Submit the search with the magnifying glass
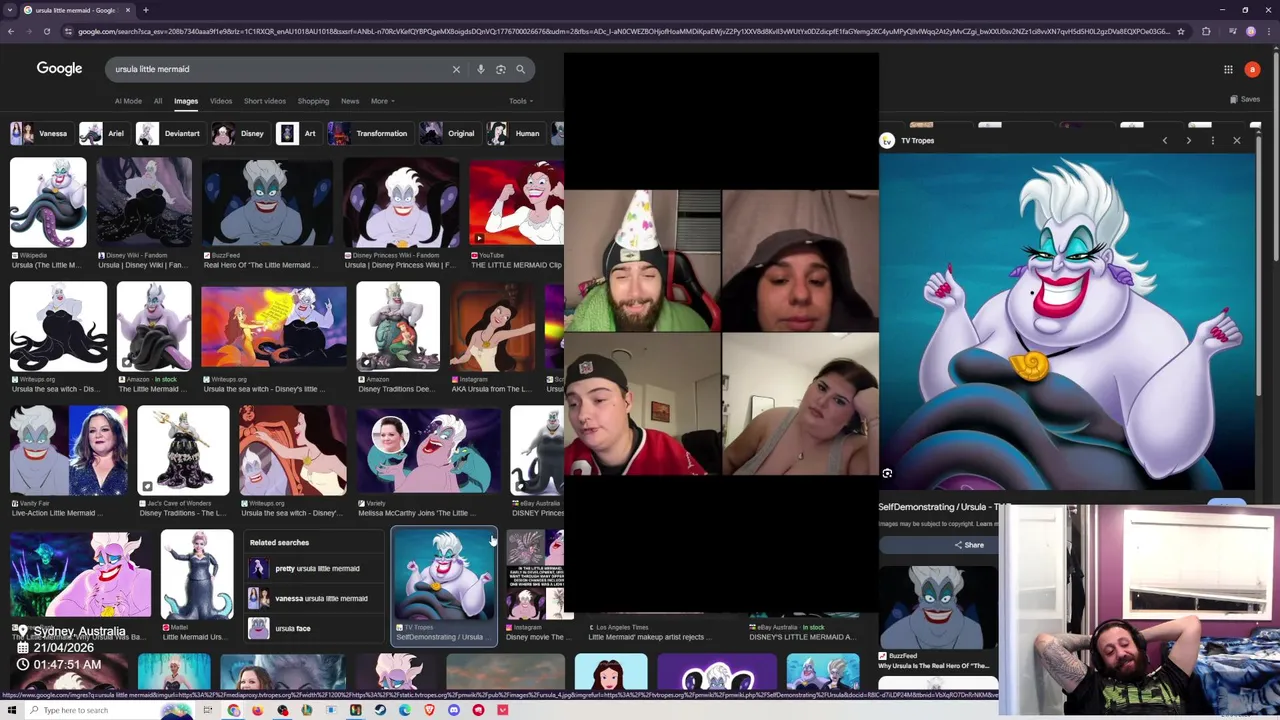The width and height of the screenshot is (1280, 720). (x=520, y=69)
